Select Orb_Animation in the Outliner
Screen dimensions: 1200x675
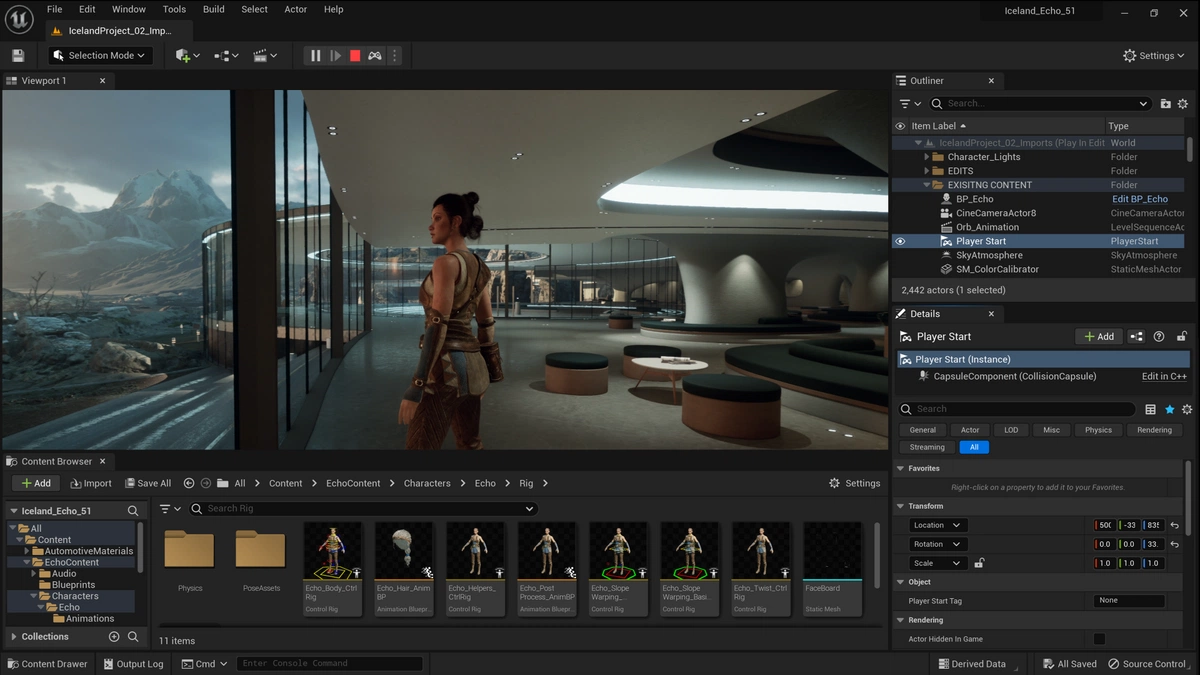point(987,227)
